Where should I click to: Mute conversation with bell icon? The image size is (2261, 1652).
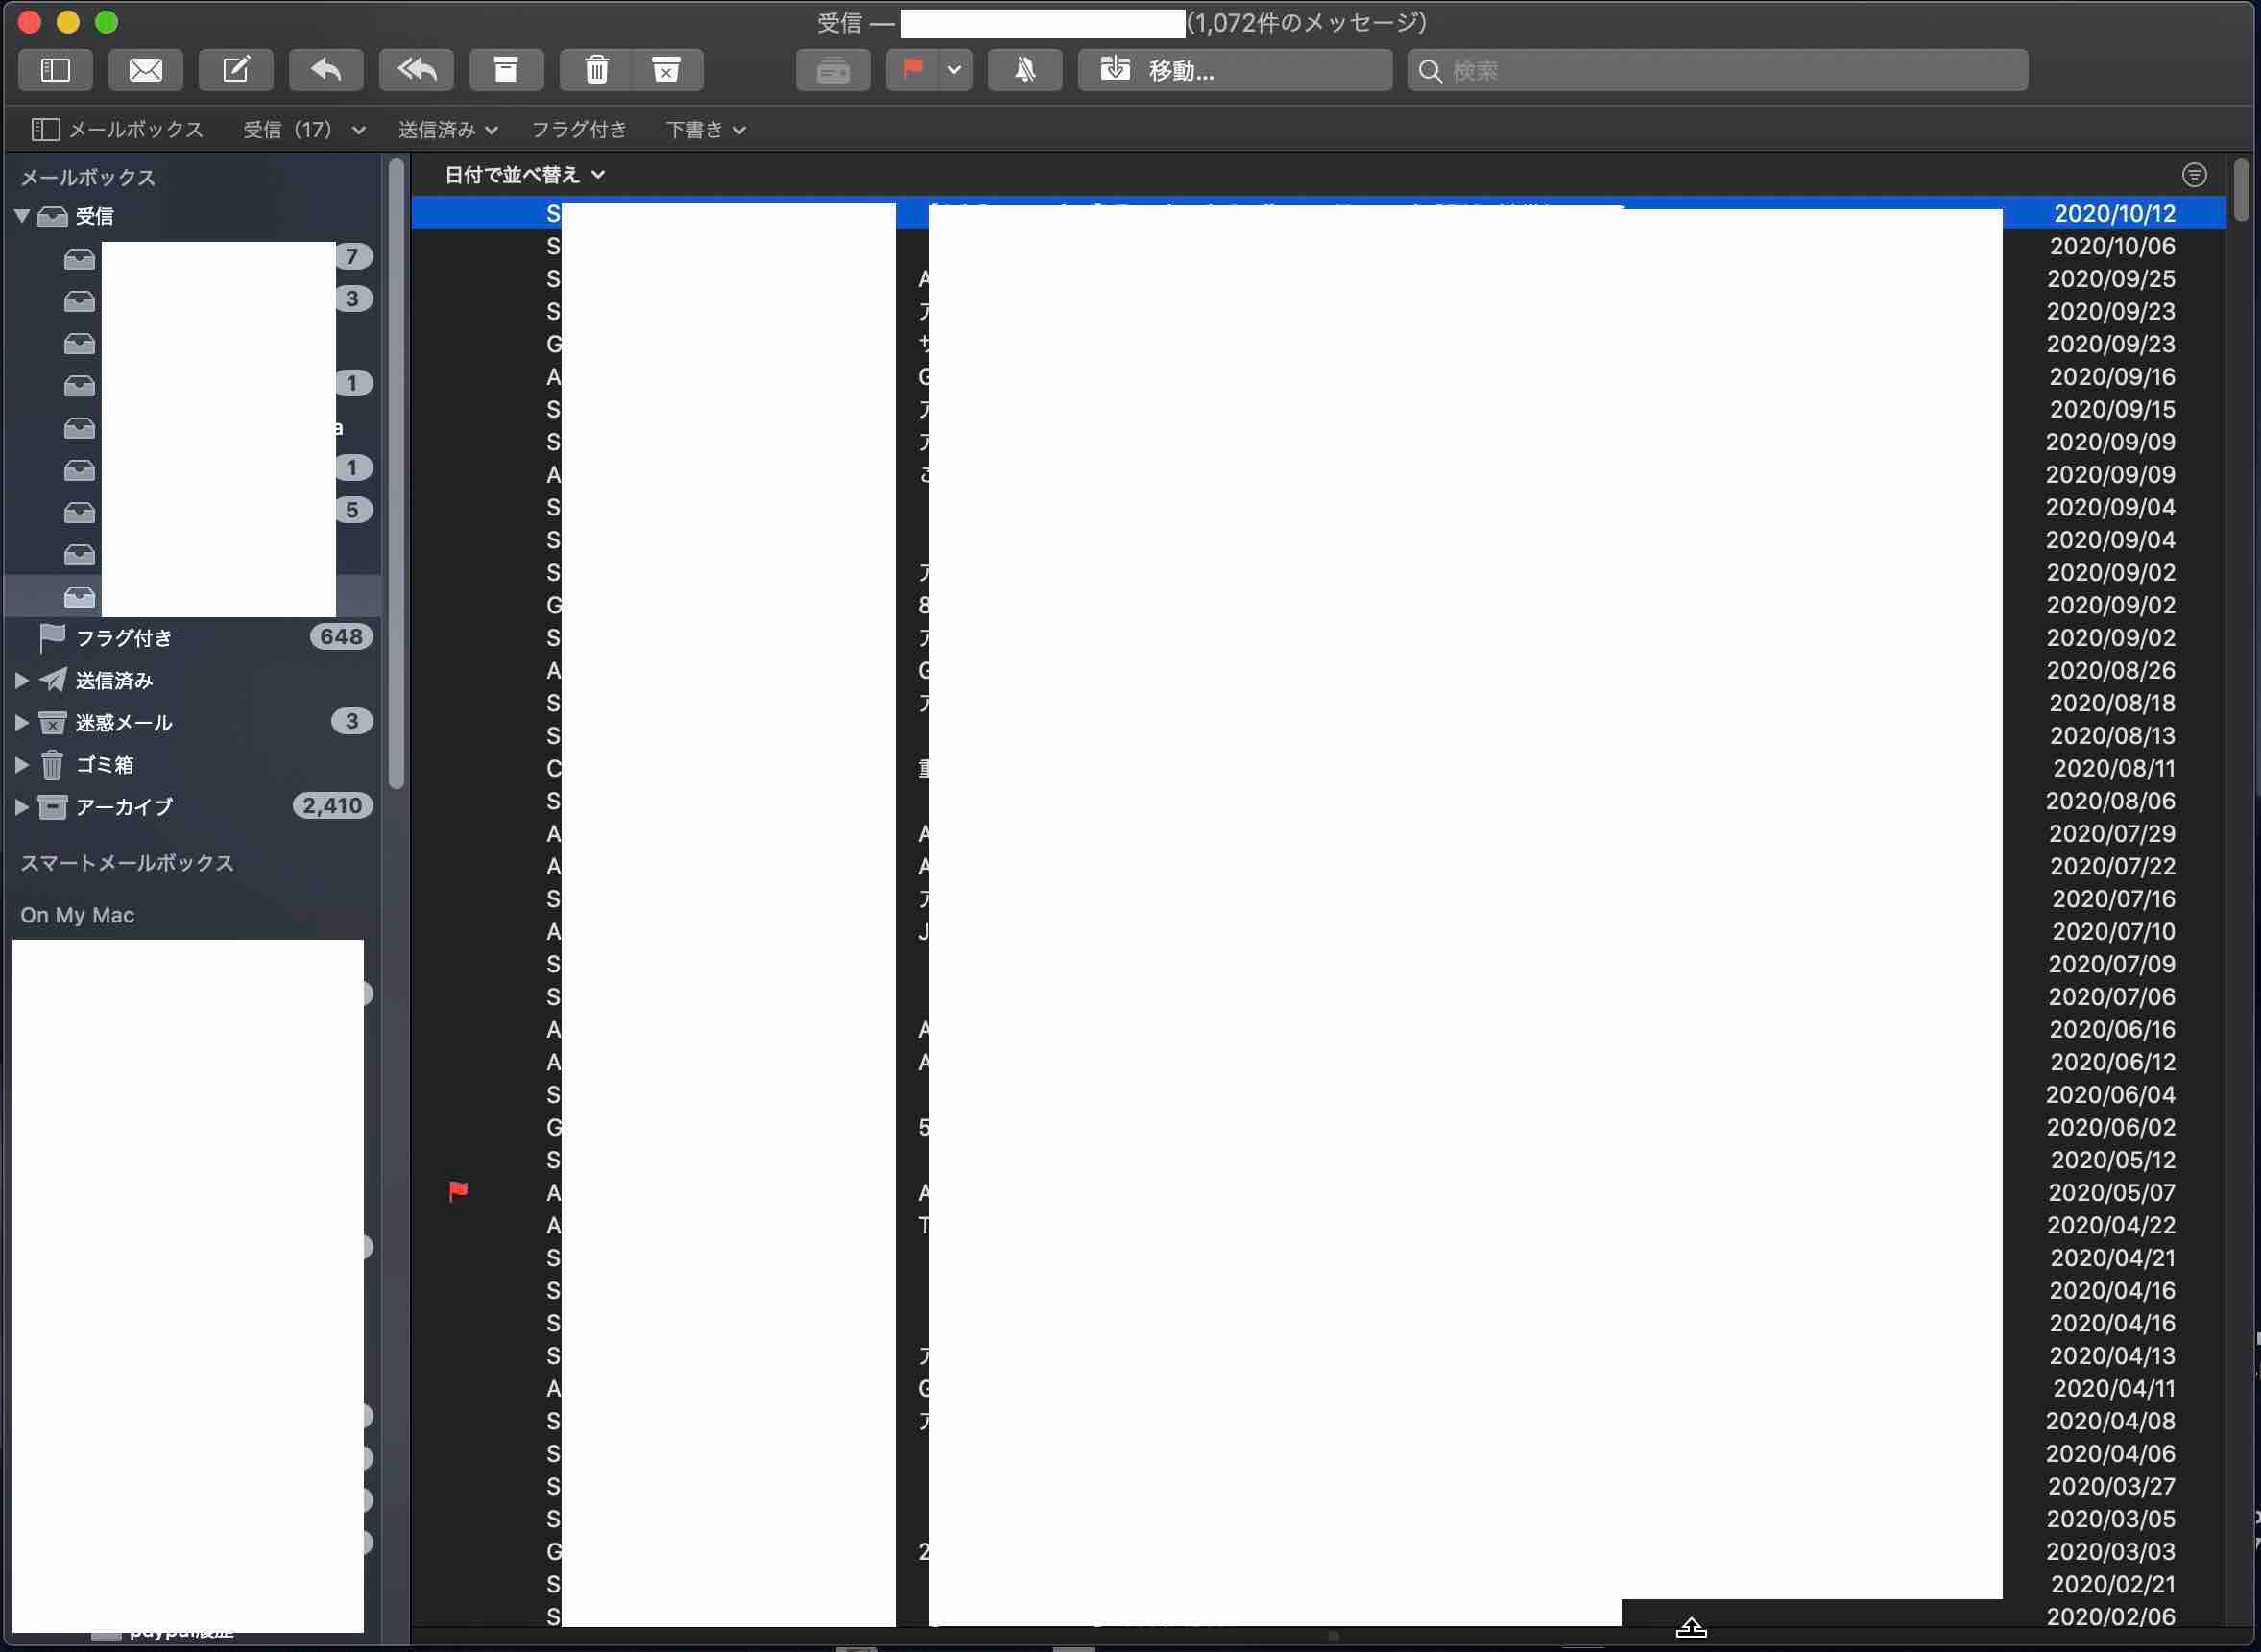[1024, 70]
